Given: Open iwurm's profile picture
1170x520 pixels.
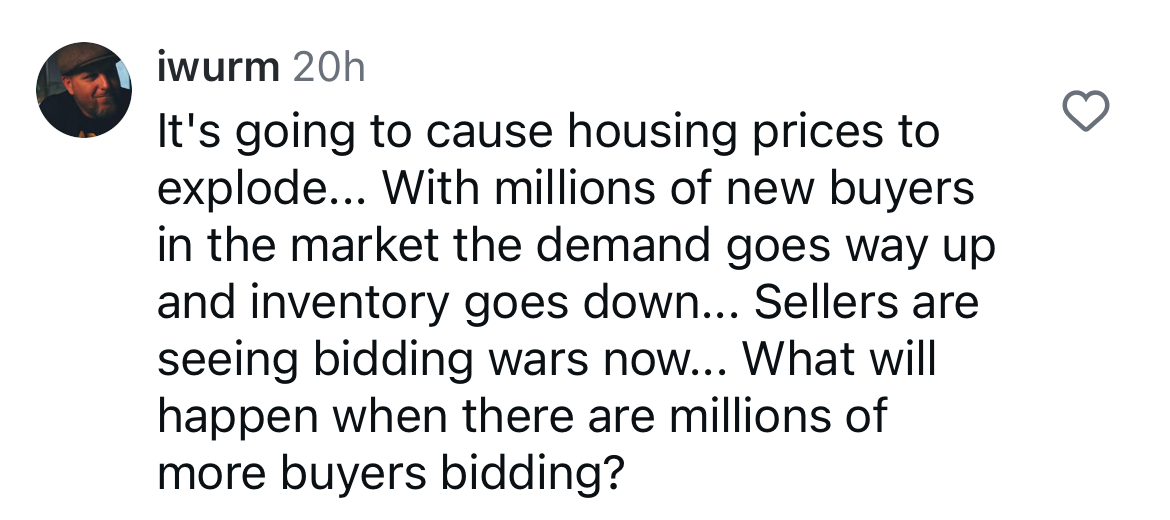Looking at the screenshot, I should tap(84, 90).
